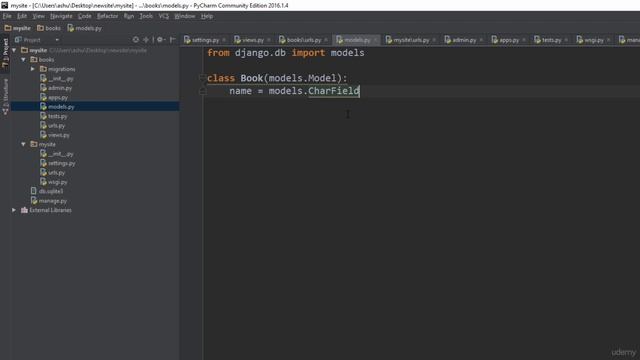Image resolution: width=640 pixels, height=360 pixels.
Task: Place cursor after CharField in editor
Action: (360, 91)
